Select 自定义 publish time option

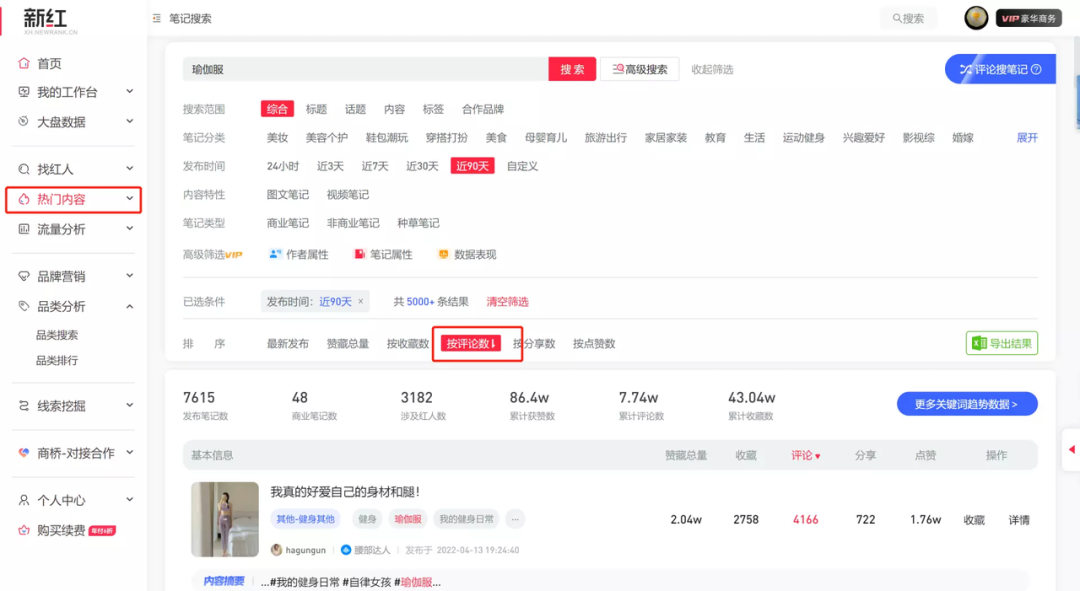pyautogui.click(x=522, y=166)
